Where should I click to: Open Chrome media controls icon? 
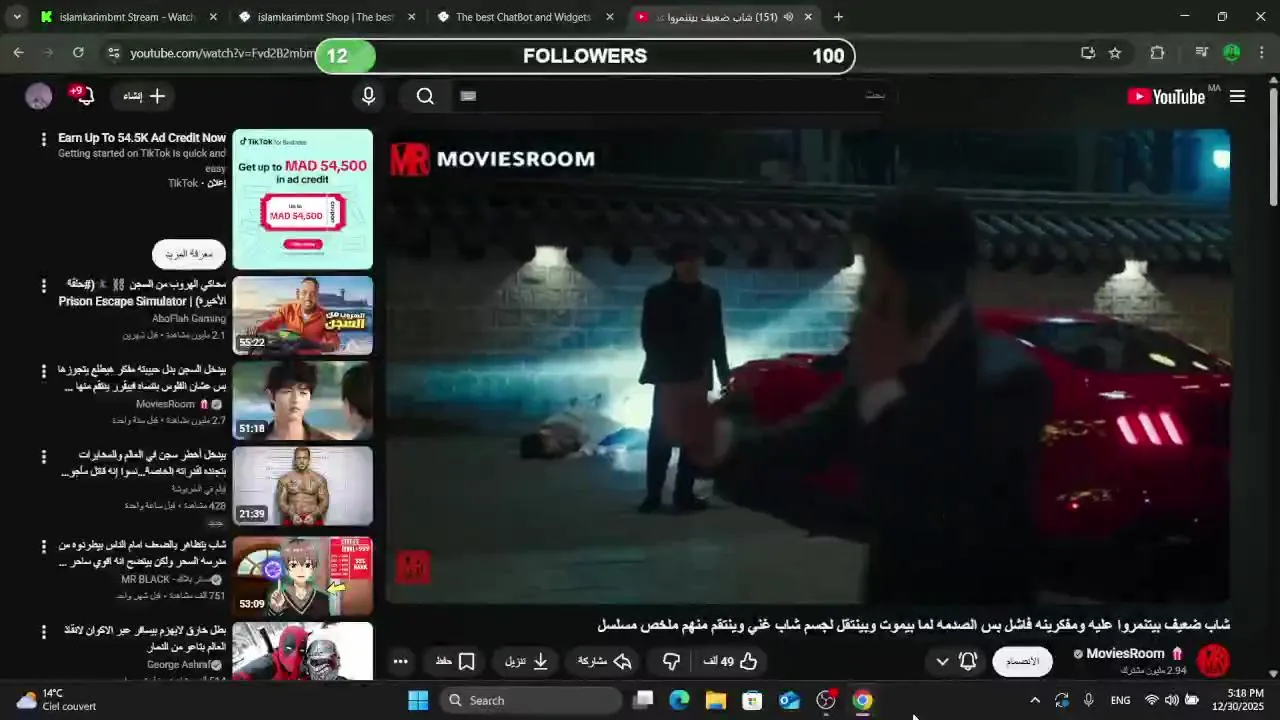tap(1202, 53)
